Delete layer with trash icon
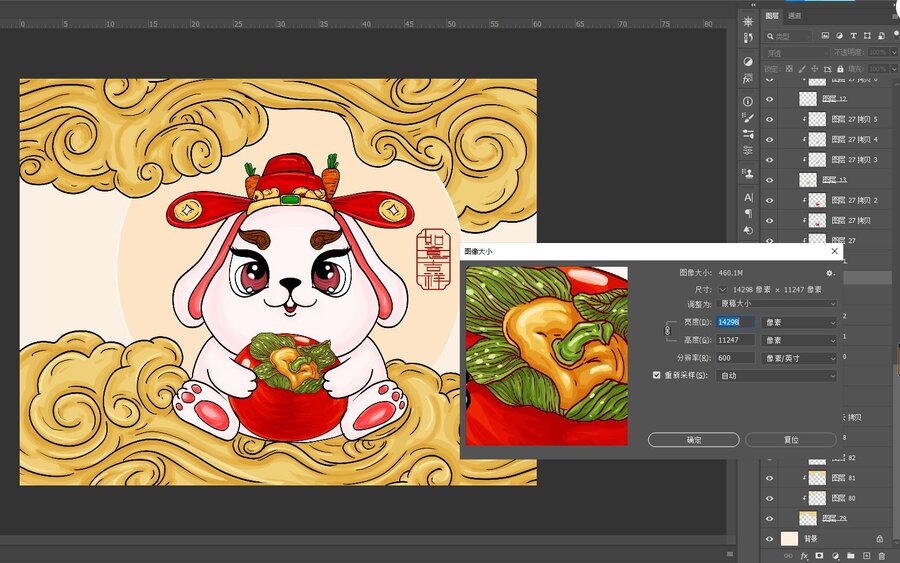This screenshot has height=563, width=900. pos(882,556)
